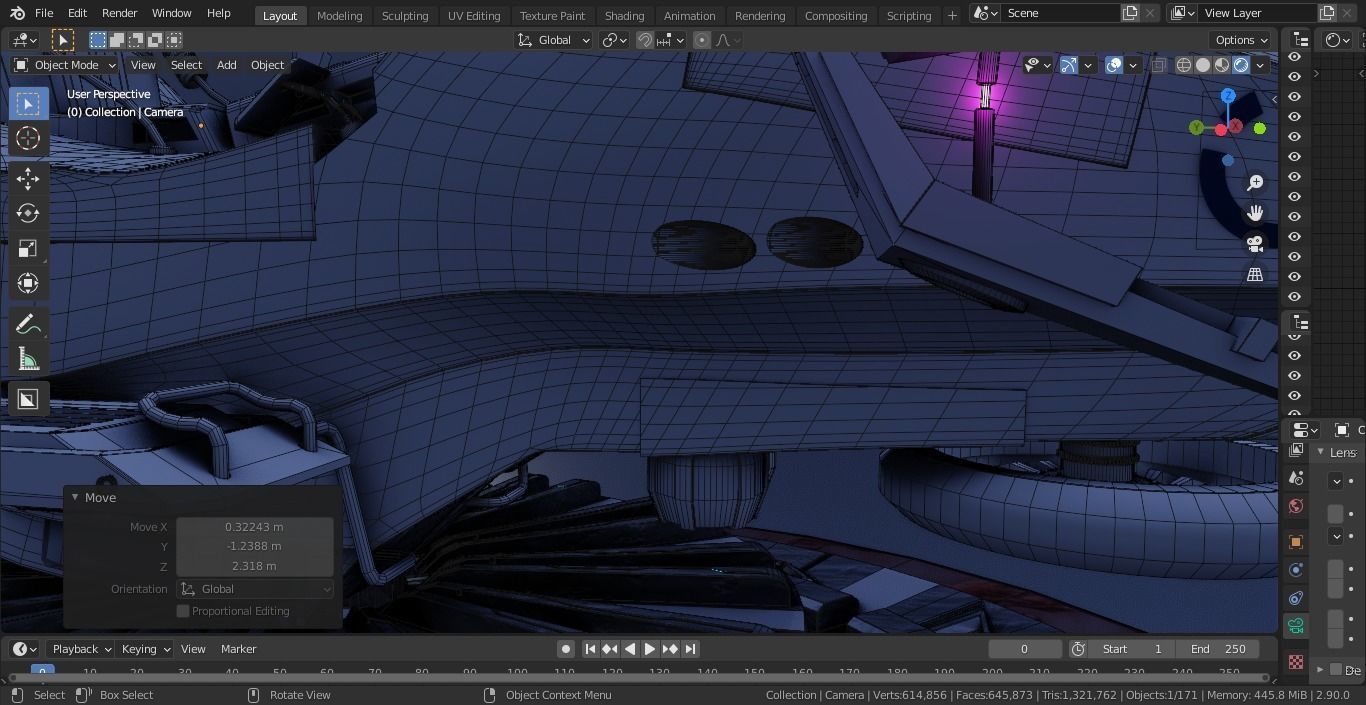Switch to the Scripting workspace tab
This screenshot has width=1366, height=705.
[x=909, y=15]
